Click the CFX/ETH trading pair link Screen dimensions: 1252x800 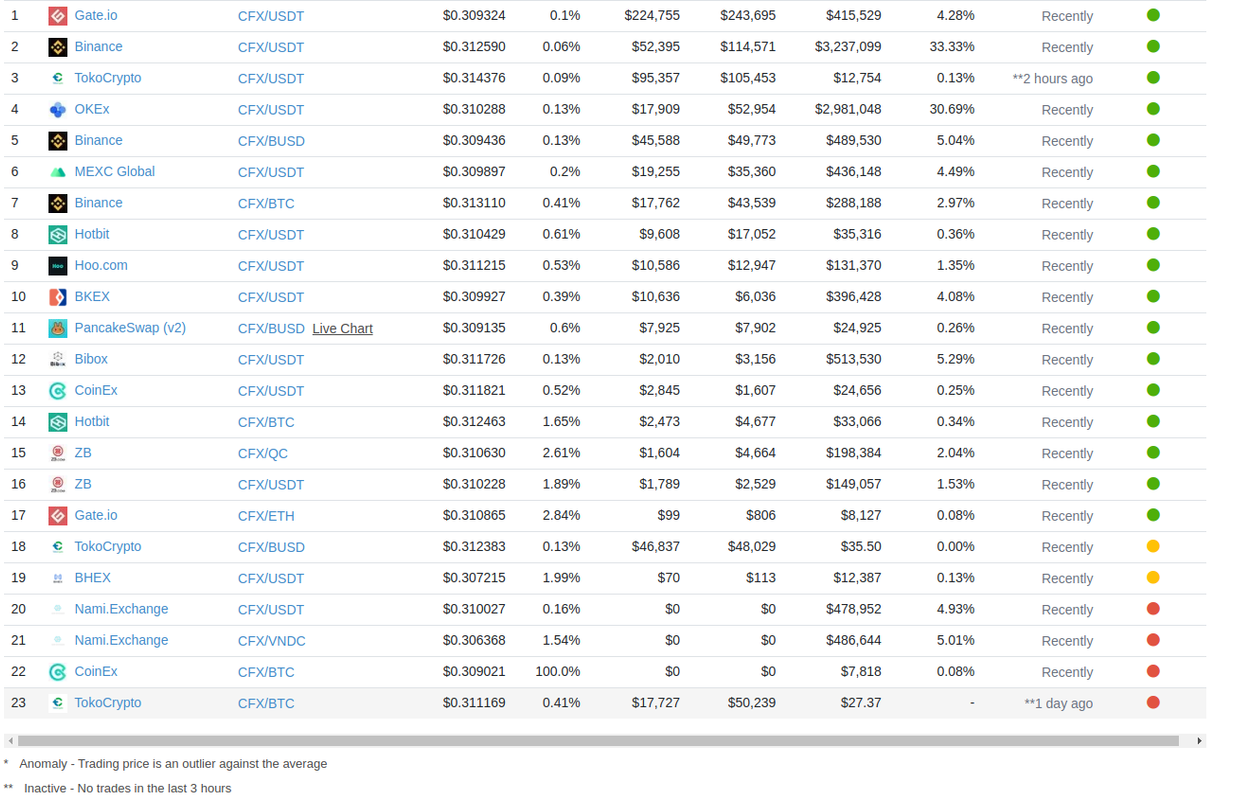tap(266, 516)
